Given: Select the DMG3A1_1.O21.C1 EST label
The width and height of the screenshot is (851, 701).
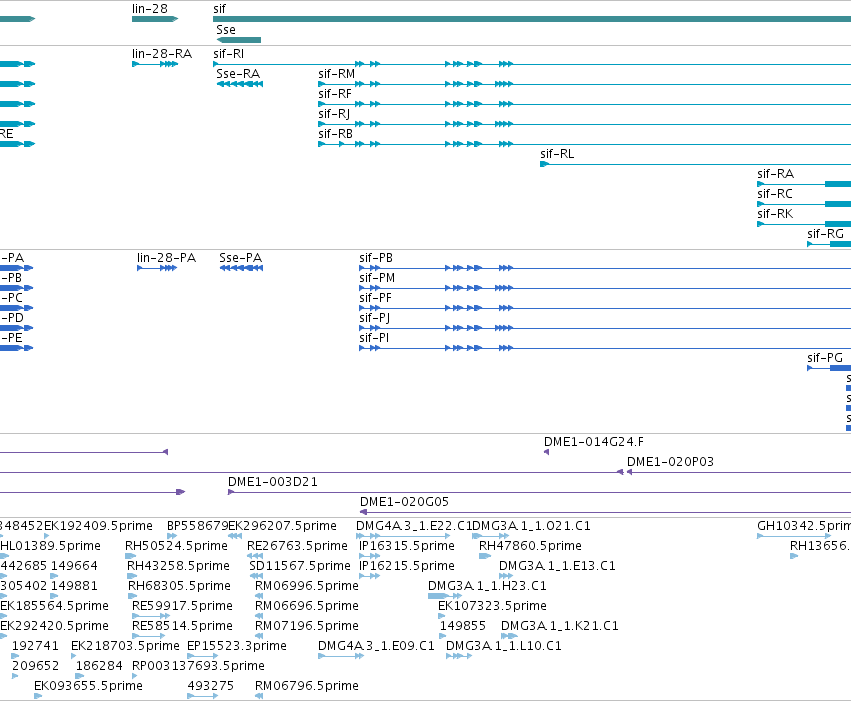Looking at the screenshot, I should (x=531, y=526).
